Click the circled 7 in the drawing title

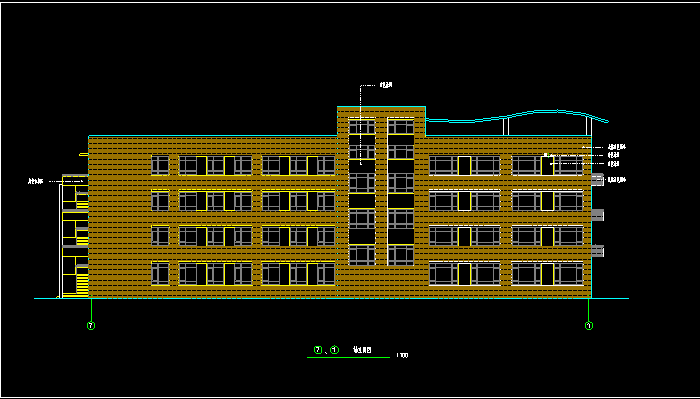coord(318,350)
